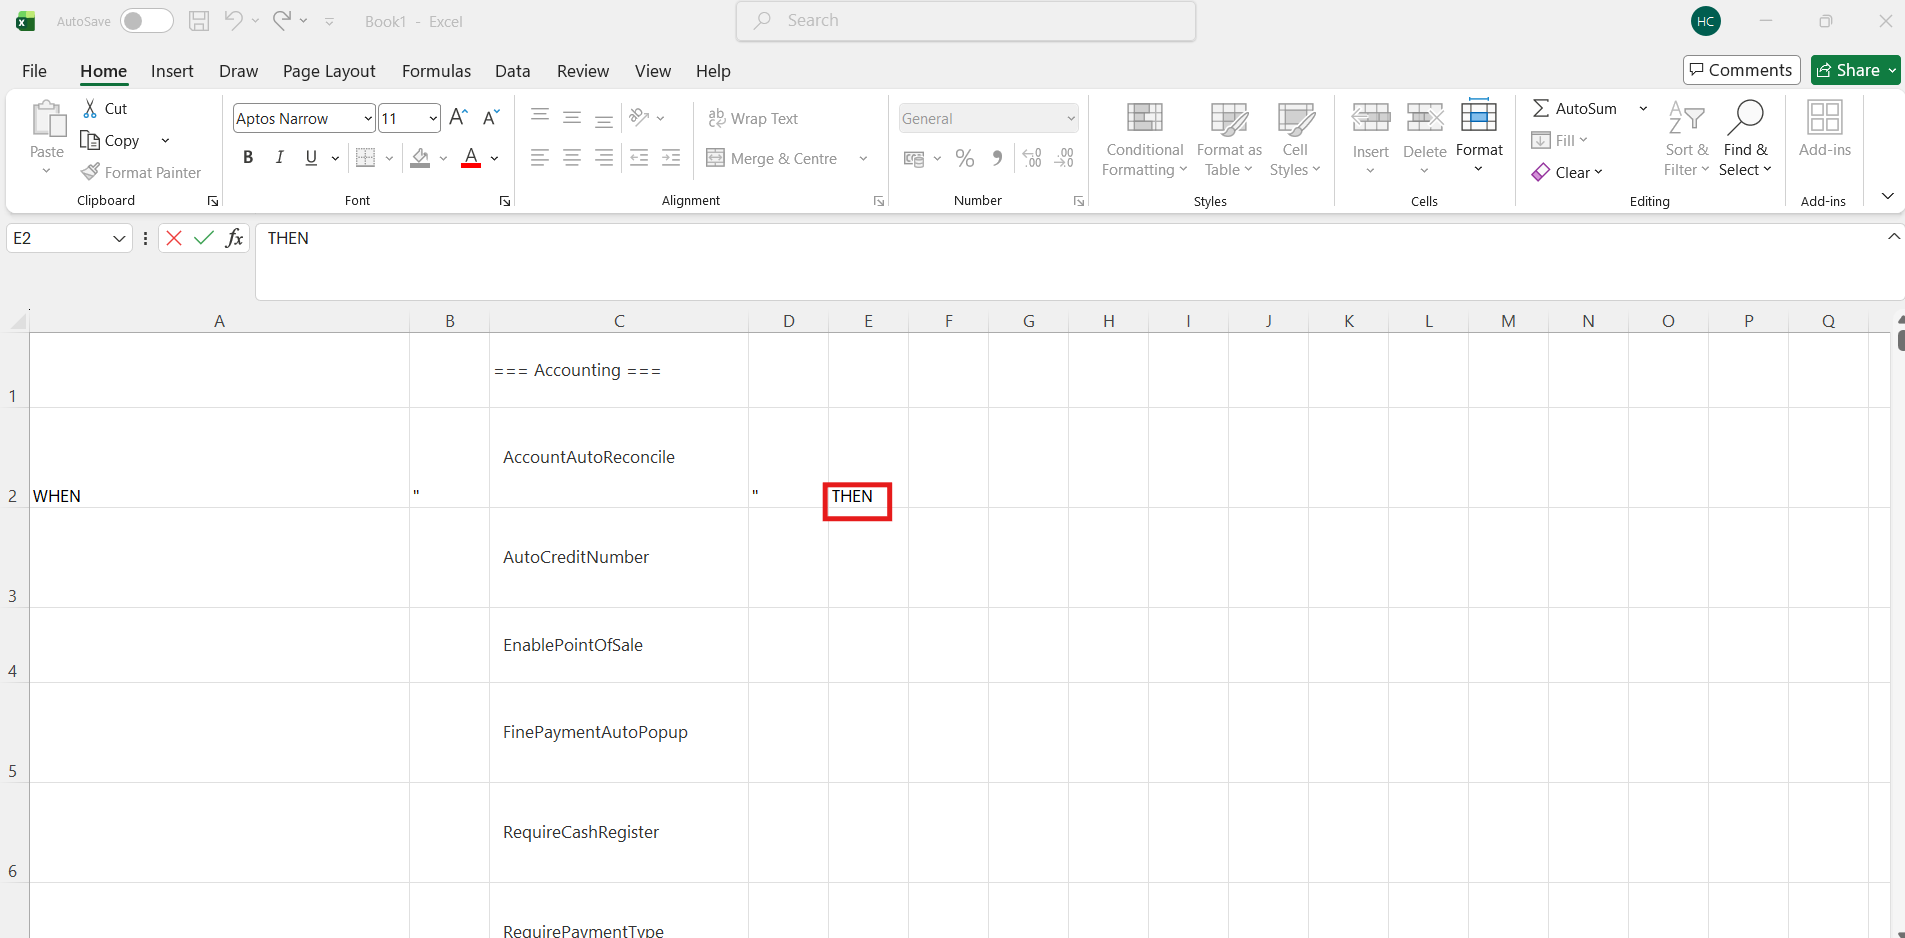Viewport: 1905px width, 938px height.
Task: Click the Comments button
Action: coord(1741,70)
